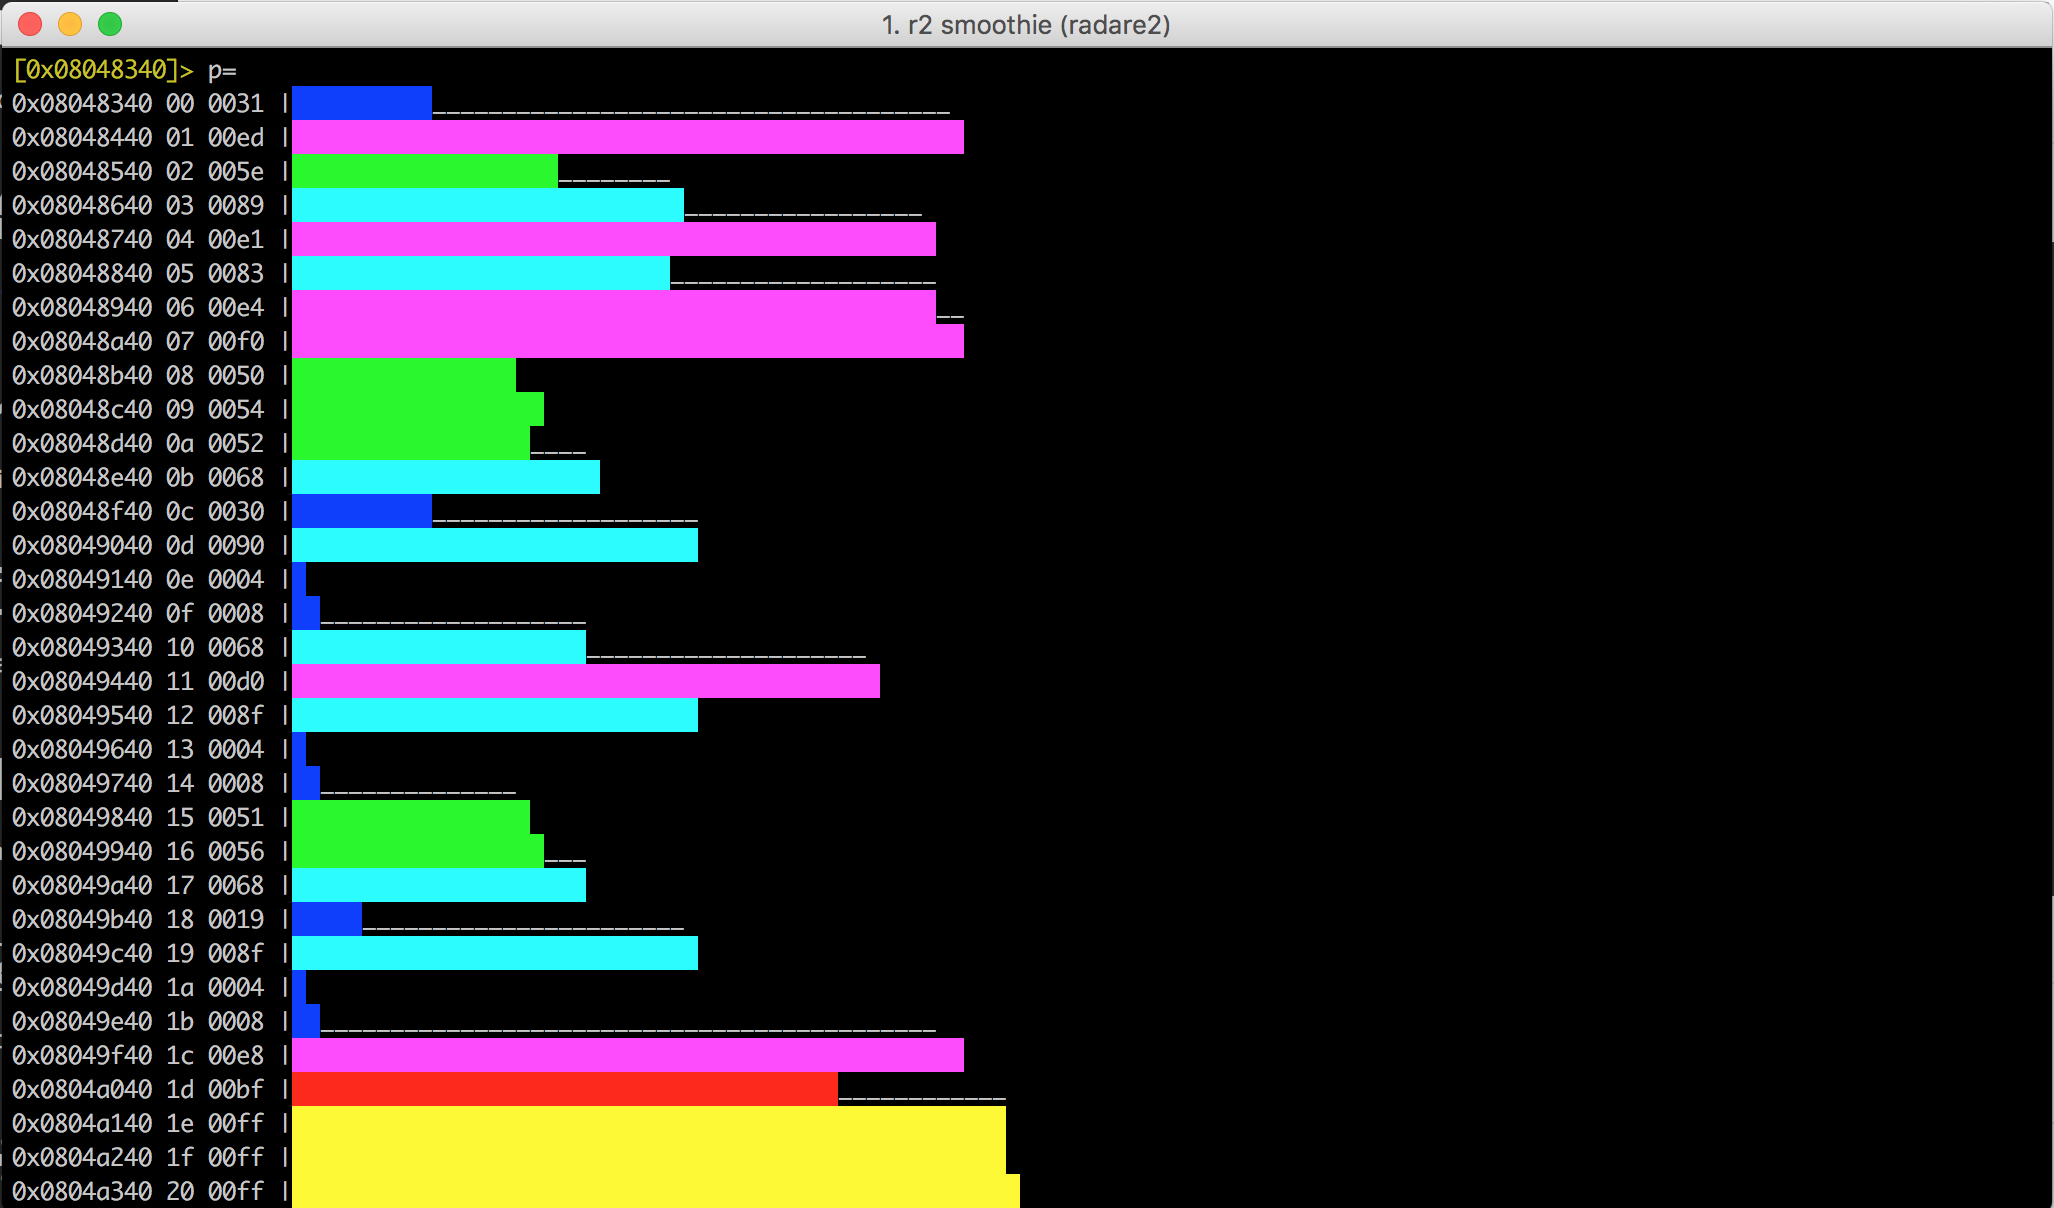Click the value 00f0 in row 07
The height and width of the screenshot is (1208, 2054).
[236, 341]
